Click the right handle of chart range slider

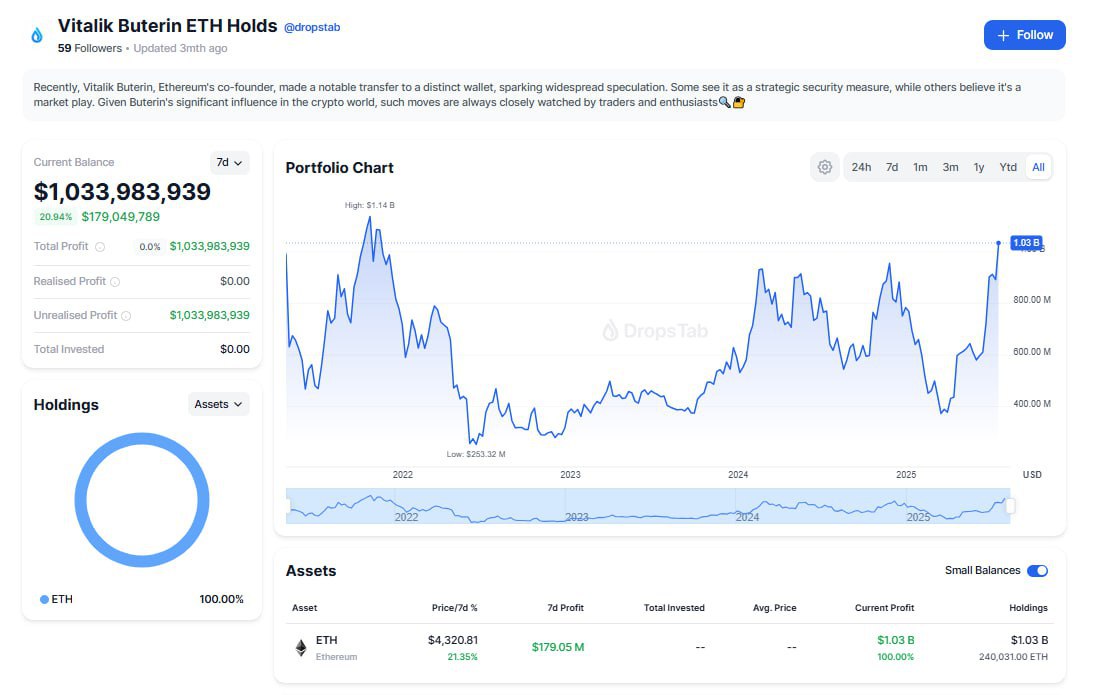pyautogui.click(x=1010, y=506)
